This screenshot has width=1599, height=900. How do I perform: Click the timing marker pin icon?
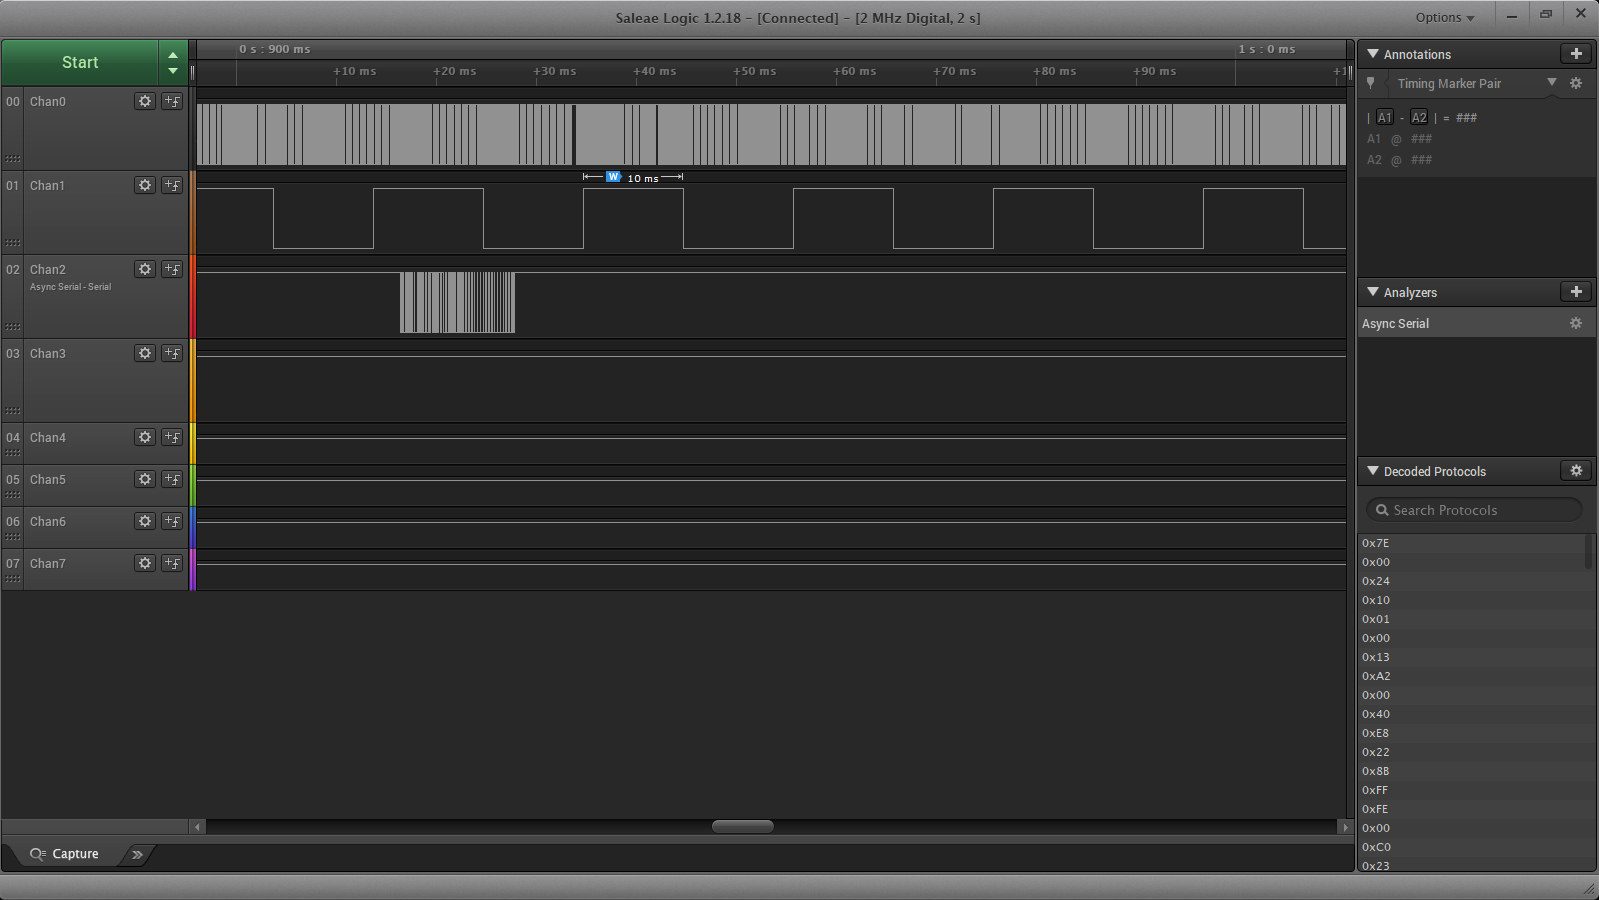pyautogui.click(x=1371, y=83)
